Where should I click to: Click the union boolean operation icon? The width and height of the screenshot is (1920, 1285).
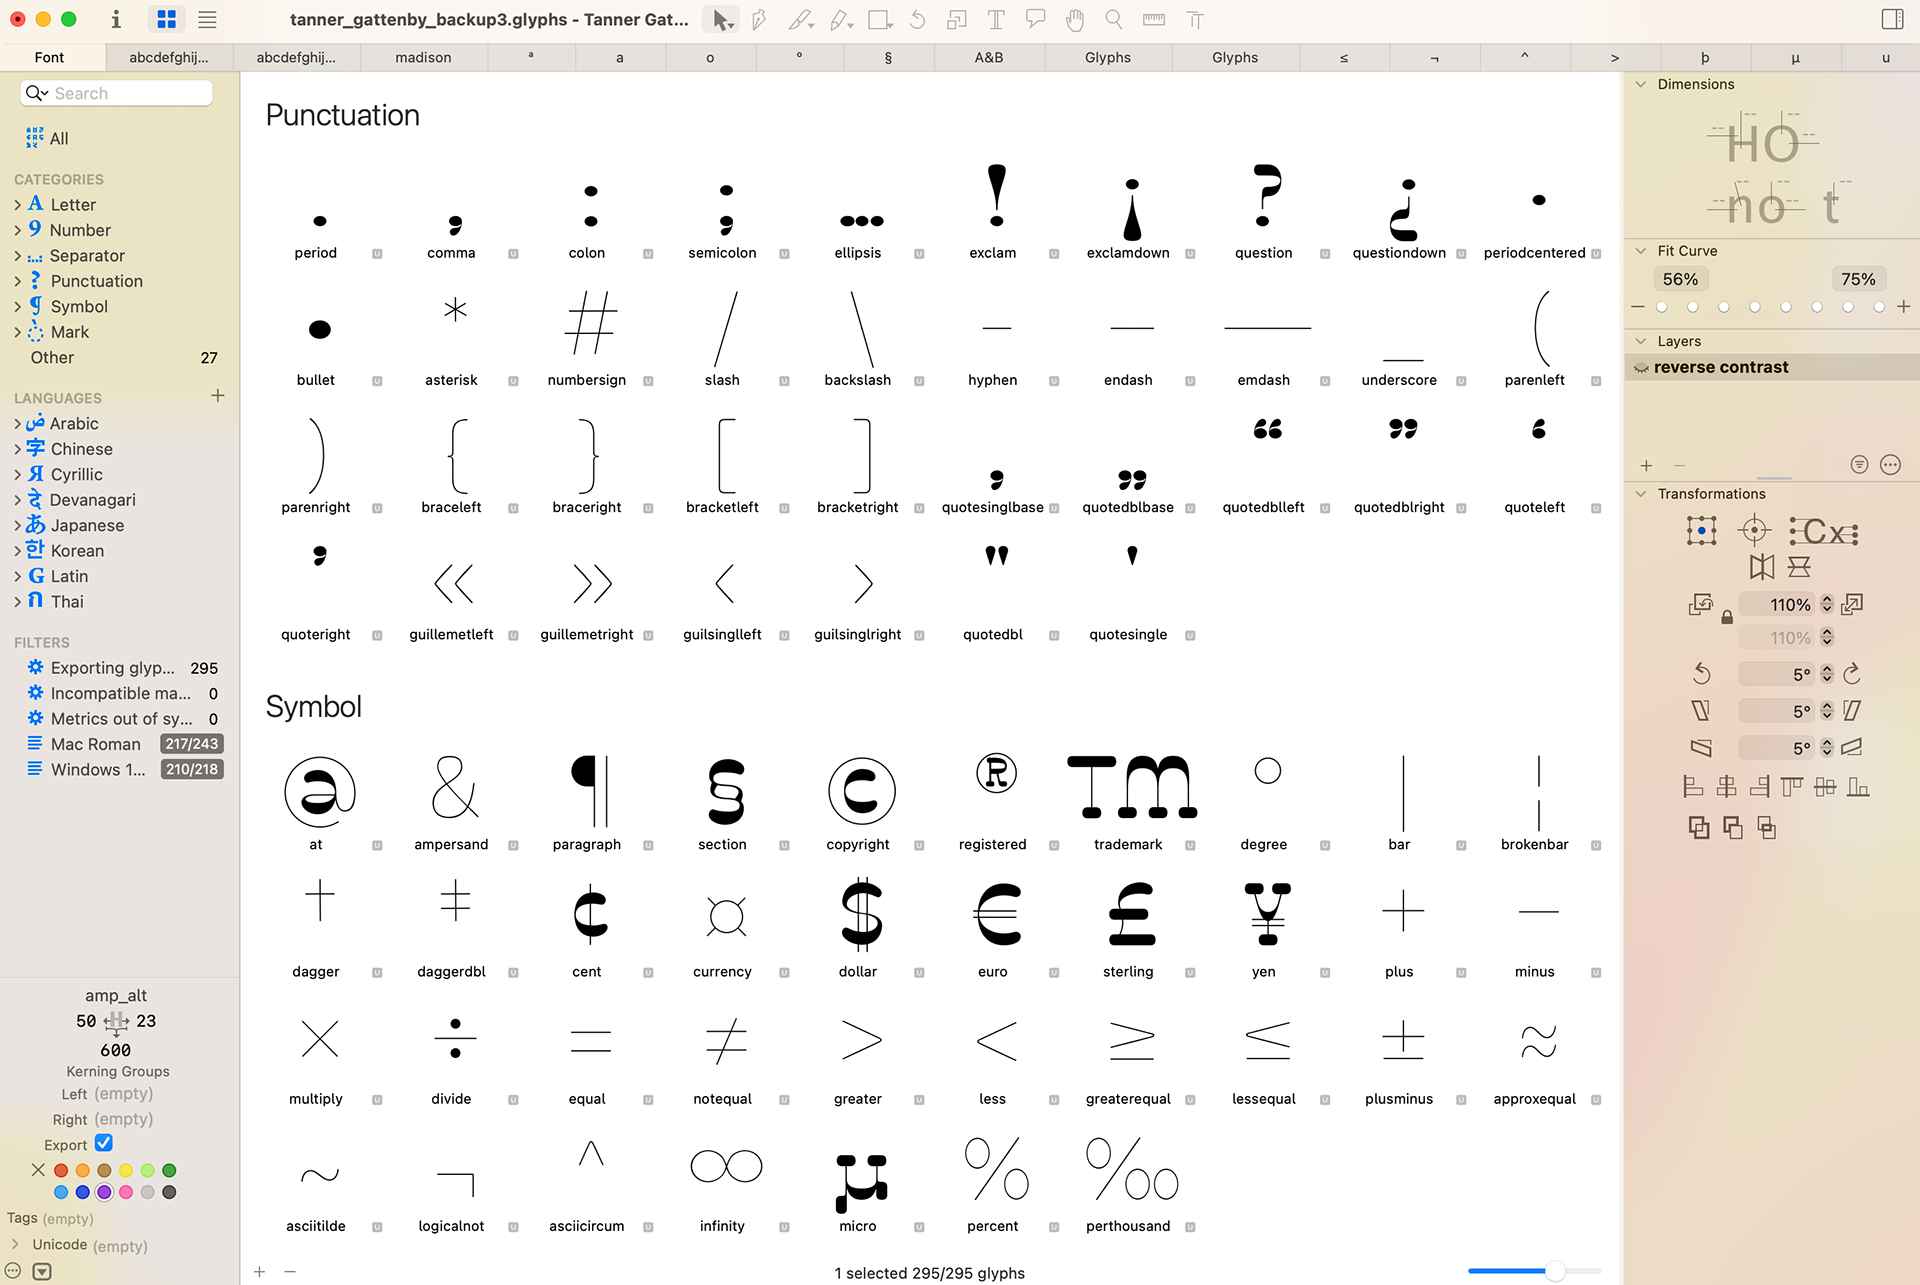coord(1699,827)
